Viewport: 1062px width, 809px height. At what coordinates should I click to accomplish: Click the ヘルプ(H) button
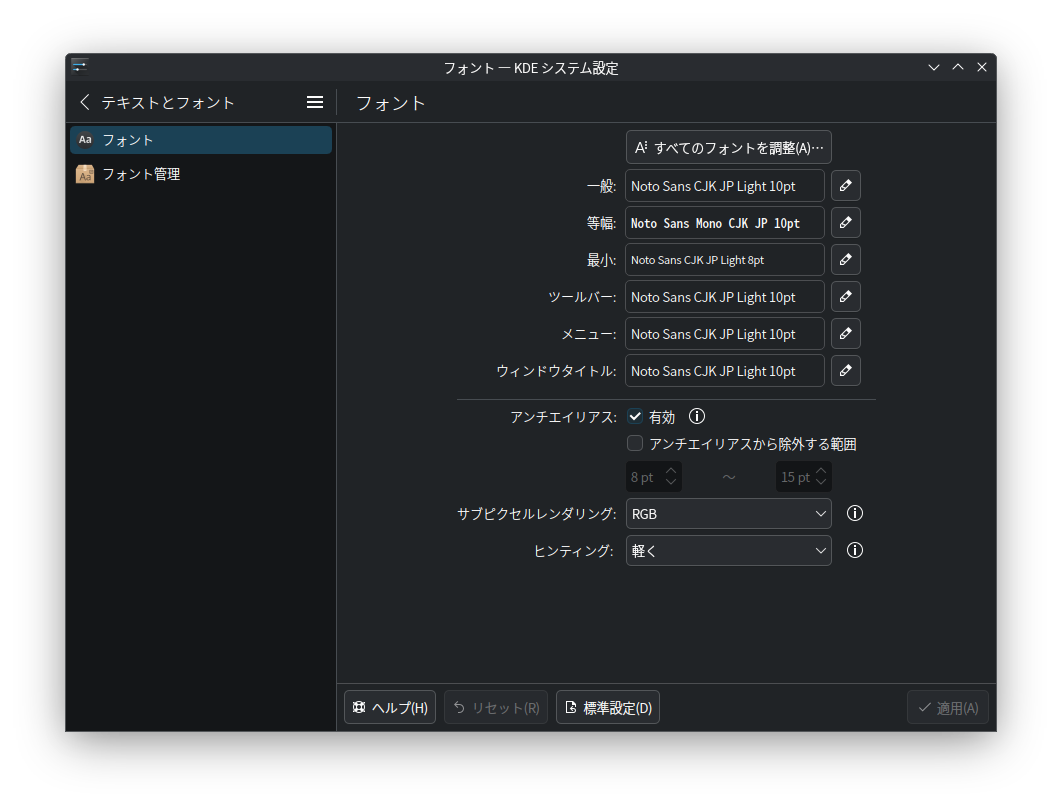coord(390,707)
